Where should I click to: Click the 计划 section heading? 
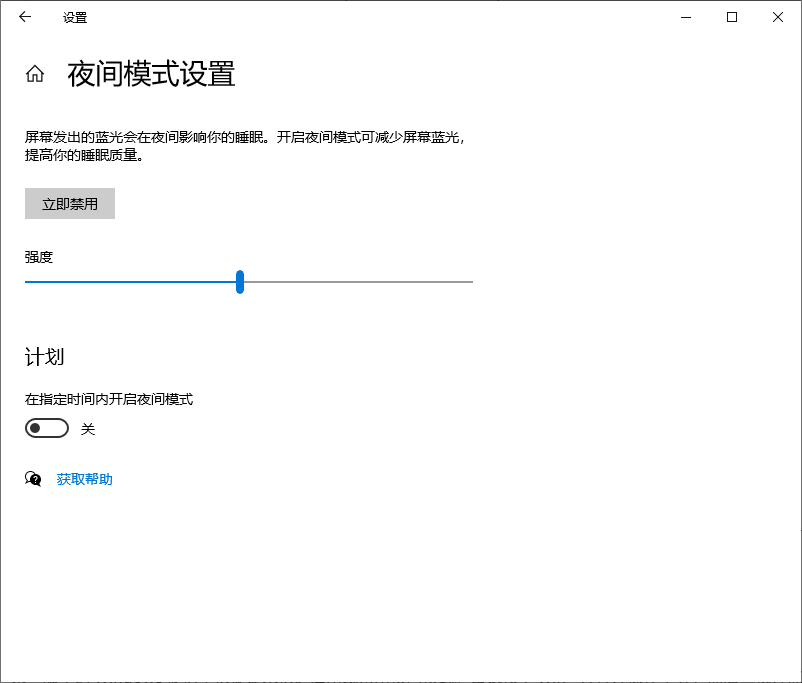pos(37,357)
